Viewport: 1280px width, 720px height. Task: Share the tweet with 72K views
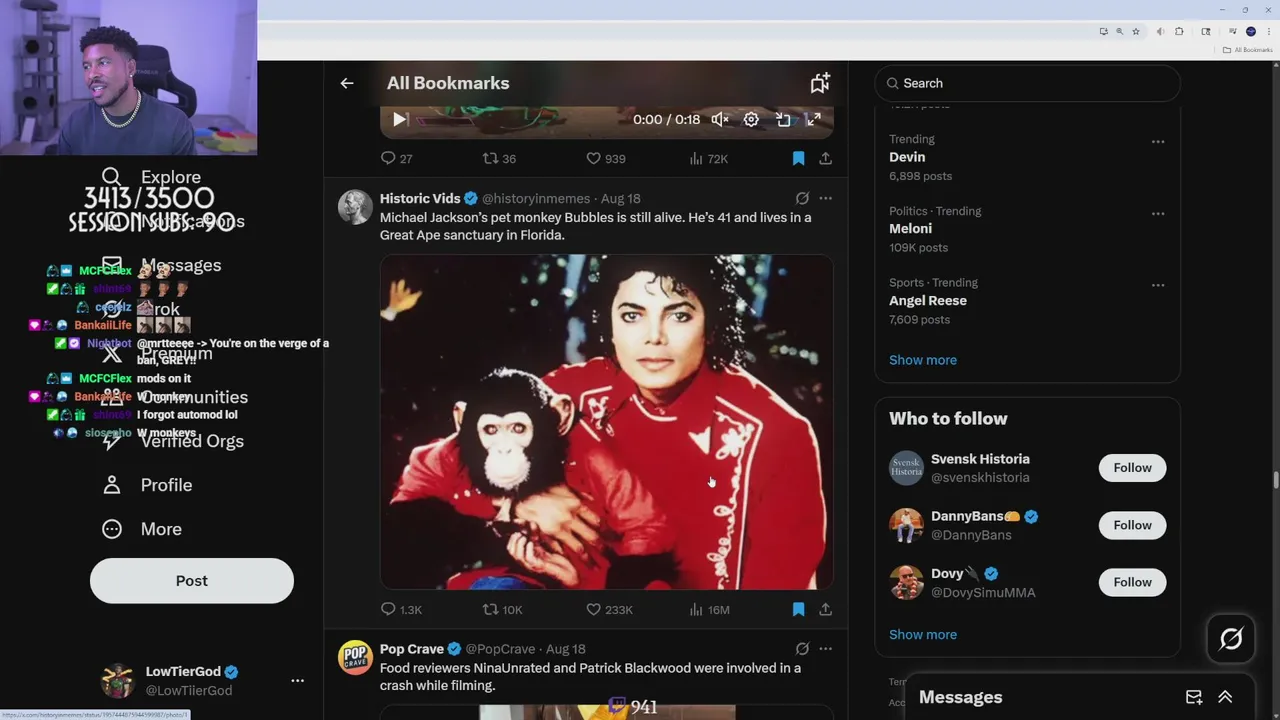coord(825,158)
